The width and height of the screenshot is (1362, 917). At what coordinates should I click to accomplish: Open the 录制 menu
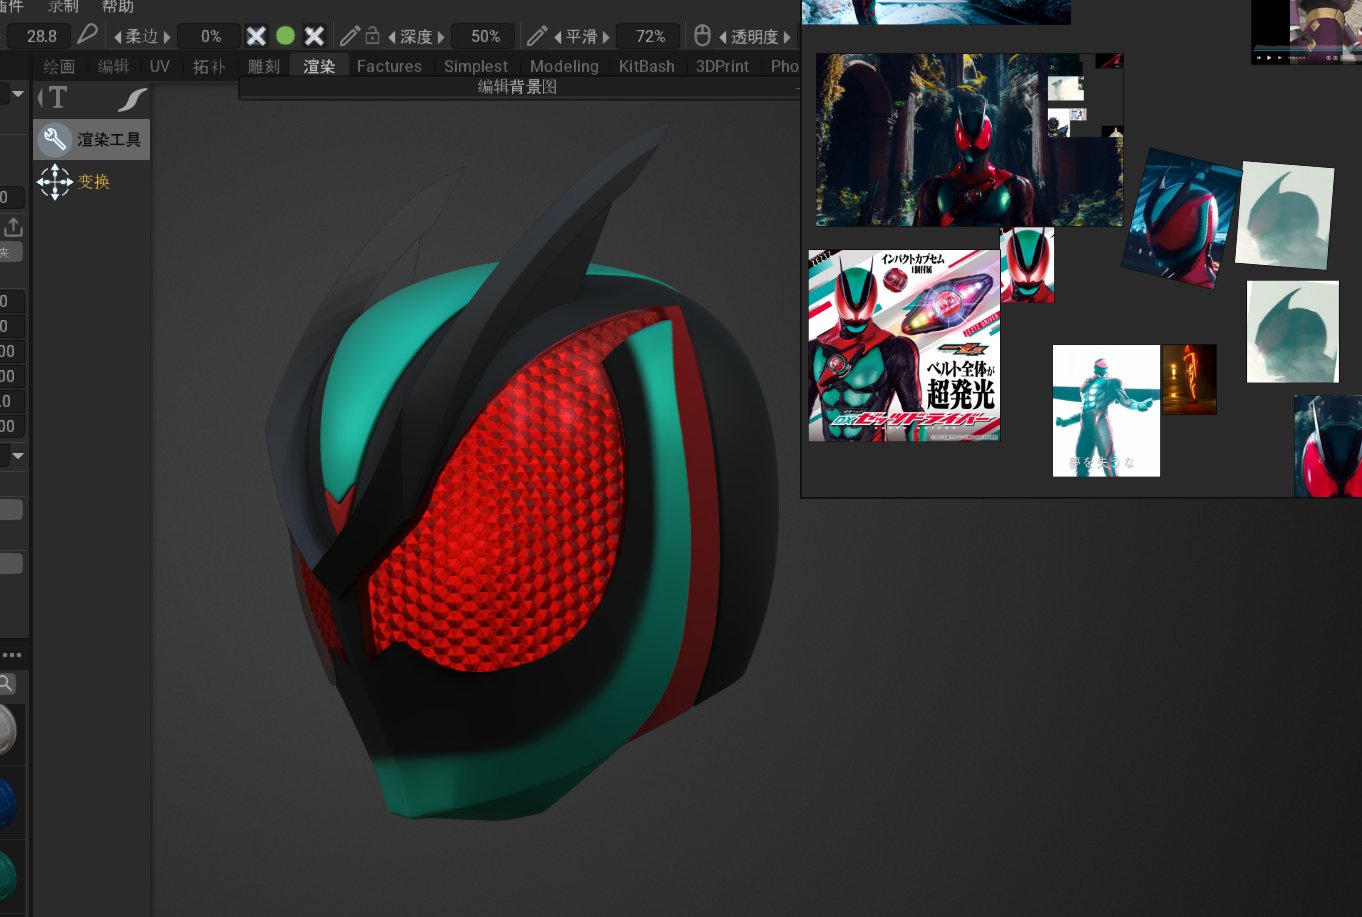[x=63, y=6]
